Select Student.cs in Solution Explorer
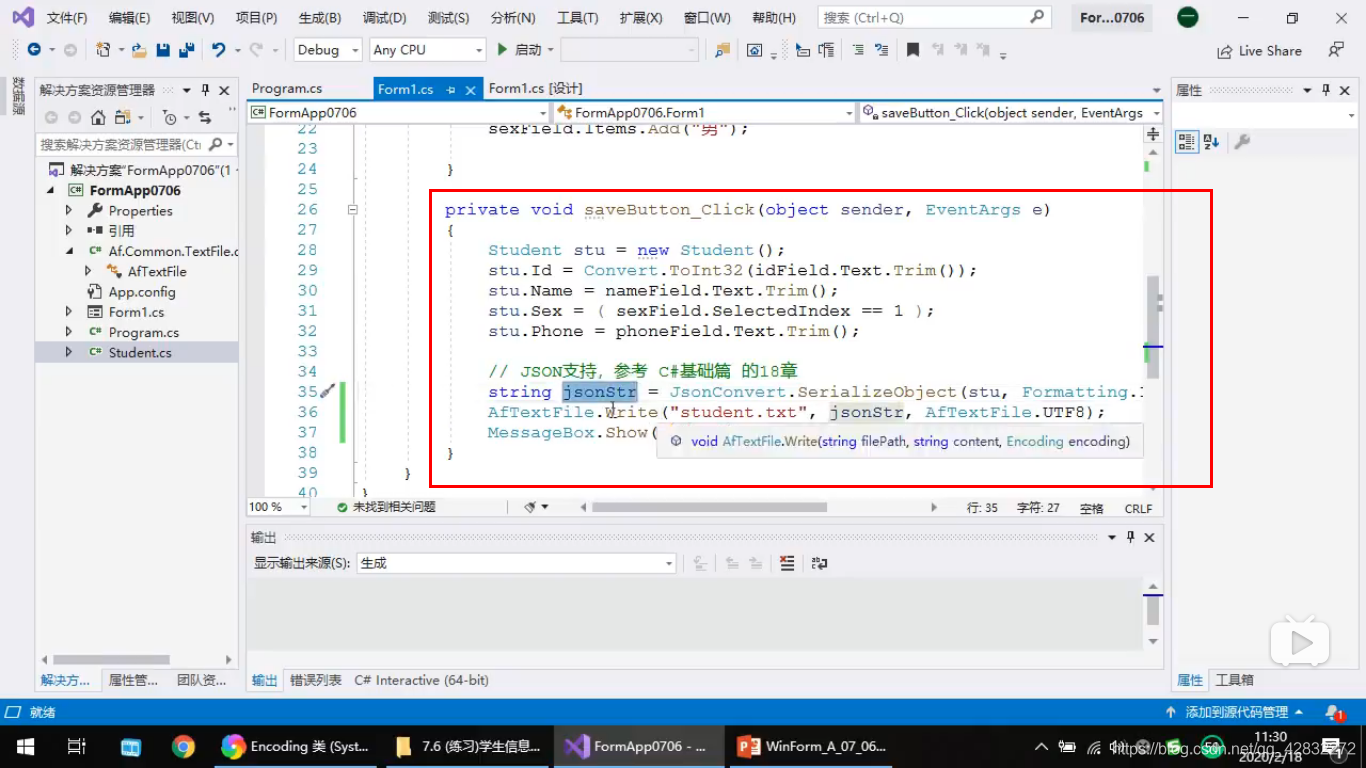1366x768 pixels. pyautogui.click(x=140, y=352)
